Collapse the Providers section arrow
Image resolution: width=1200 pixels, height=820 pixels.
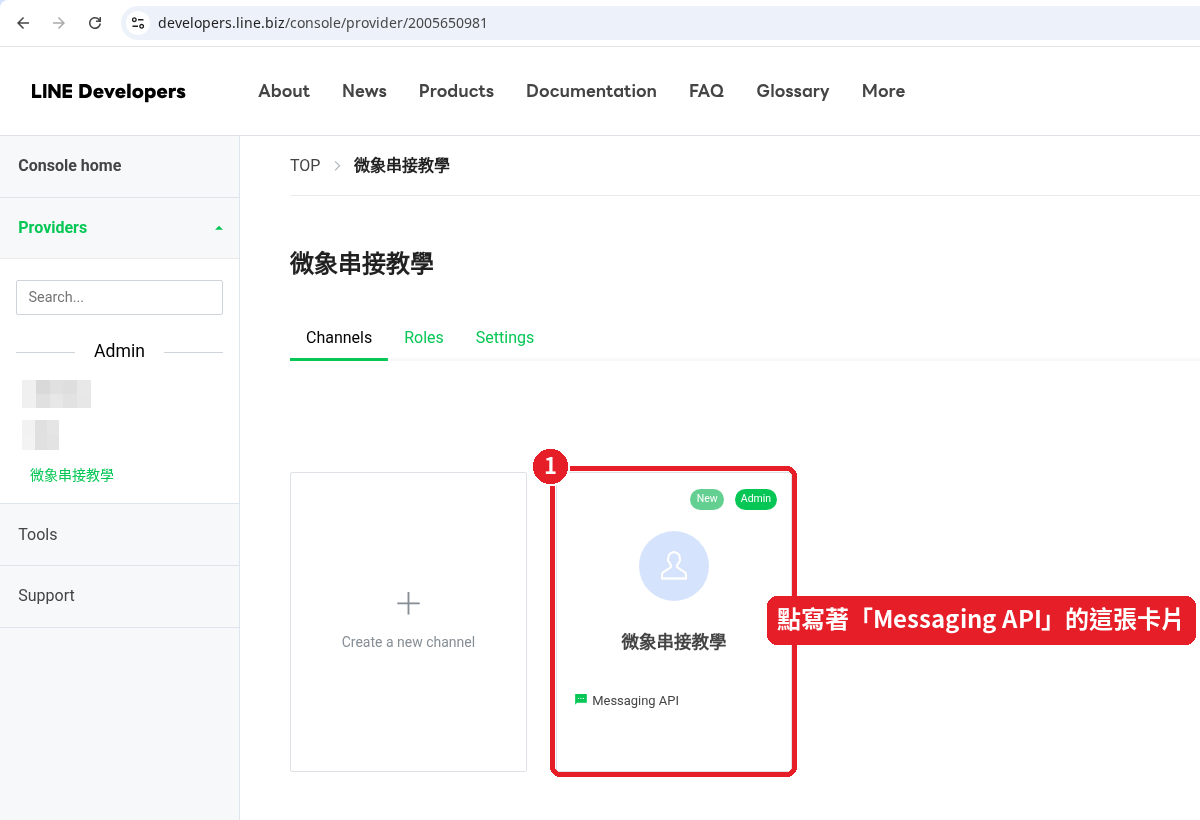click(219, 228)
